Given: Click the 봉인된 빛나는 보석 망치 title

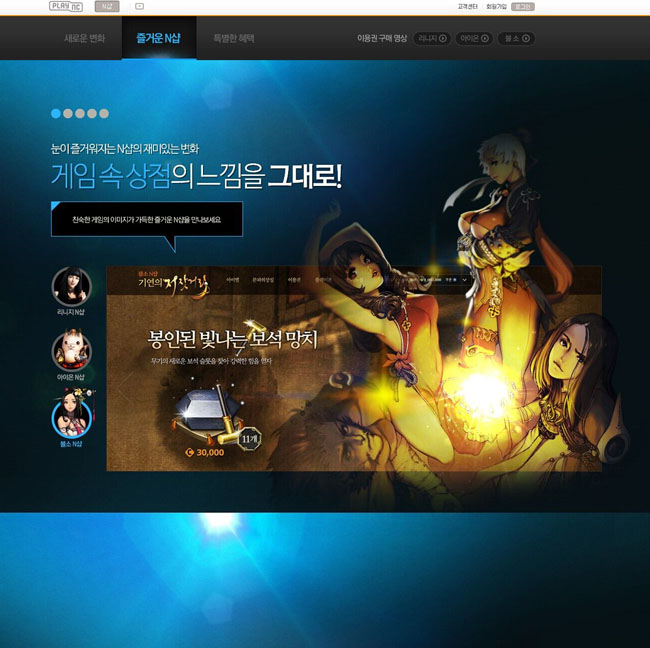Looking at the screenshot, I should [x=233, y=340].
